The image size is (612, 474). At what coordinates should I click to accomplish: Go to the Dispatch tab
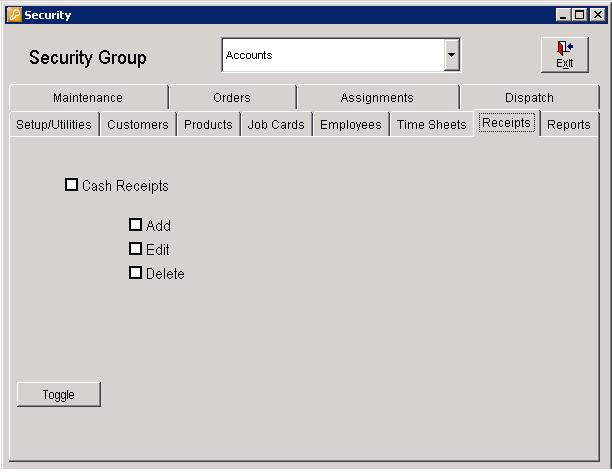point(529,98)
